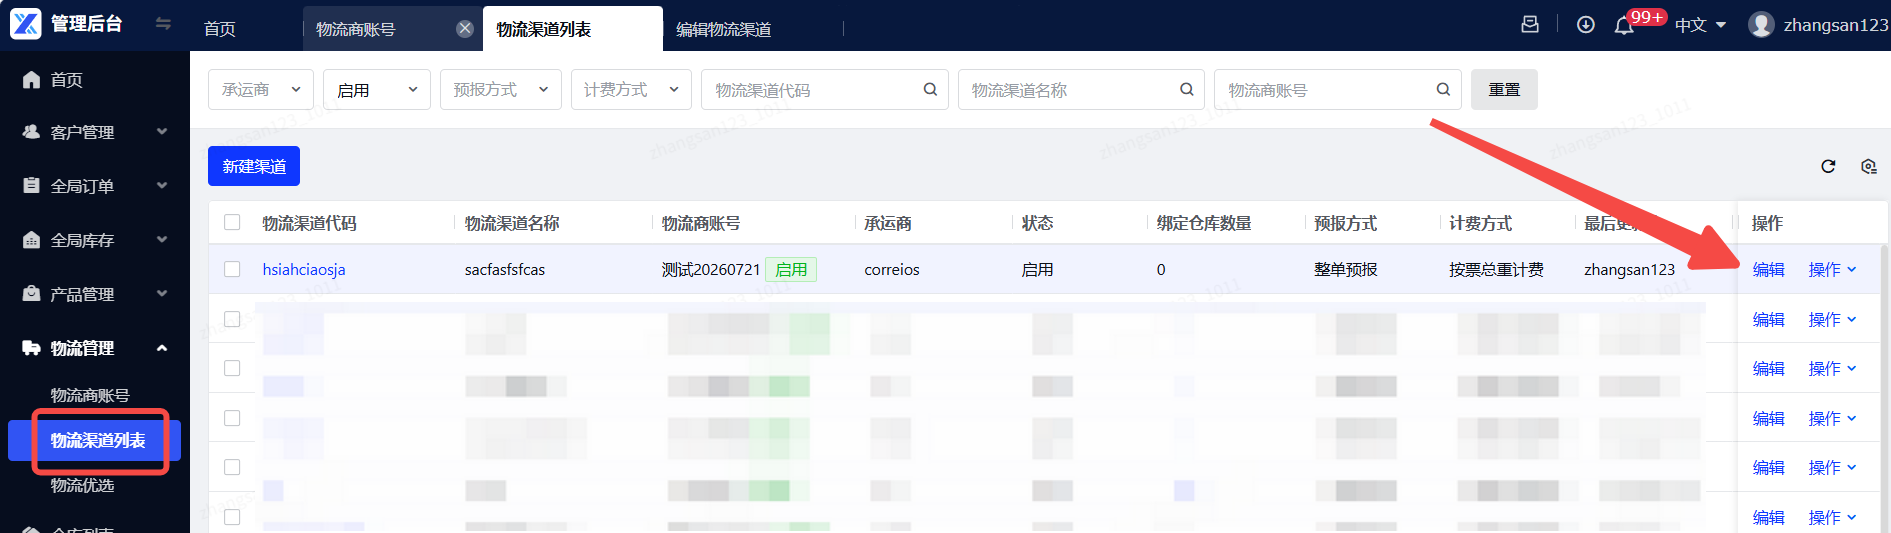Open the 承运商 filter dropdown
Viewport: 1891px width, 533px height.
261,89
